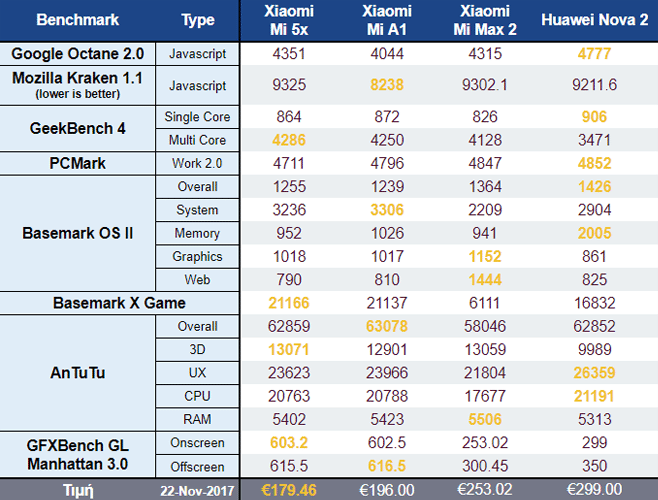
Task: Select the Xiaomi Mi 5x column header
Action: (289, 20)
